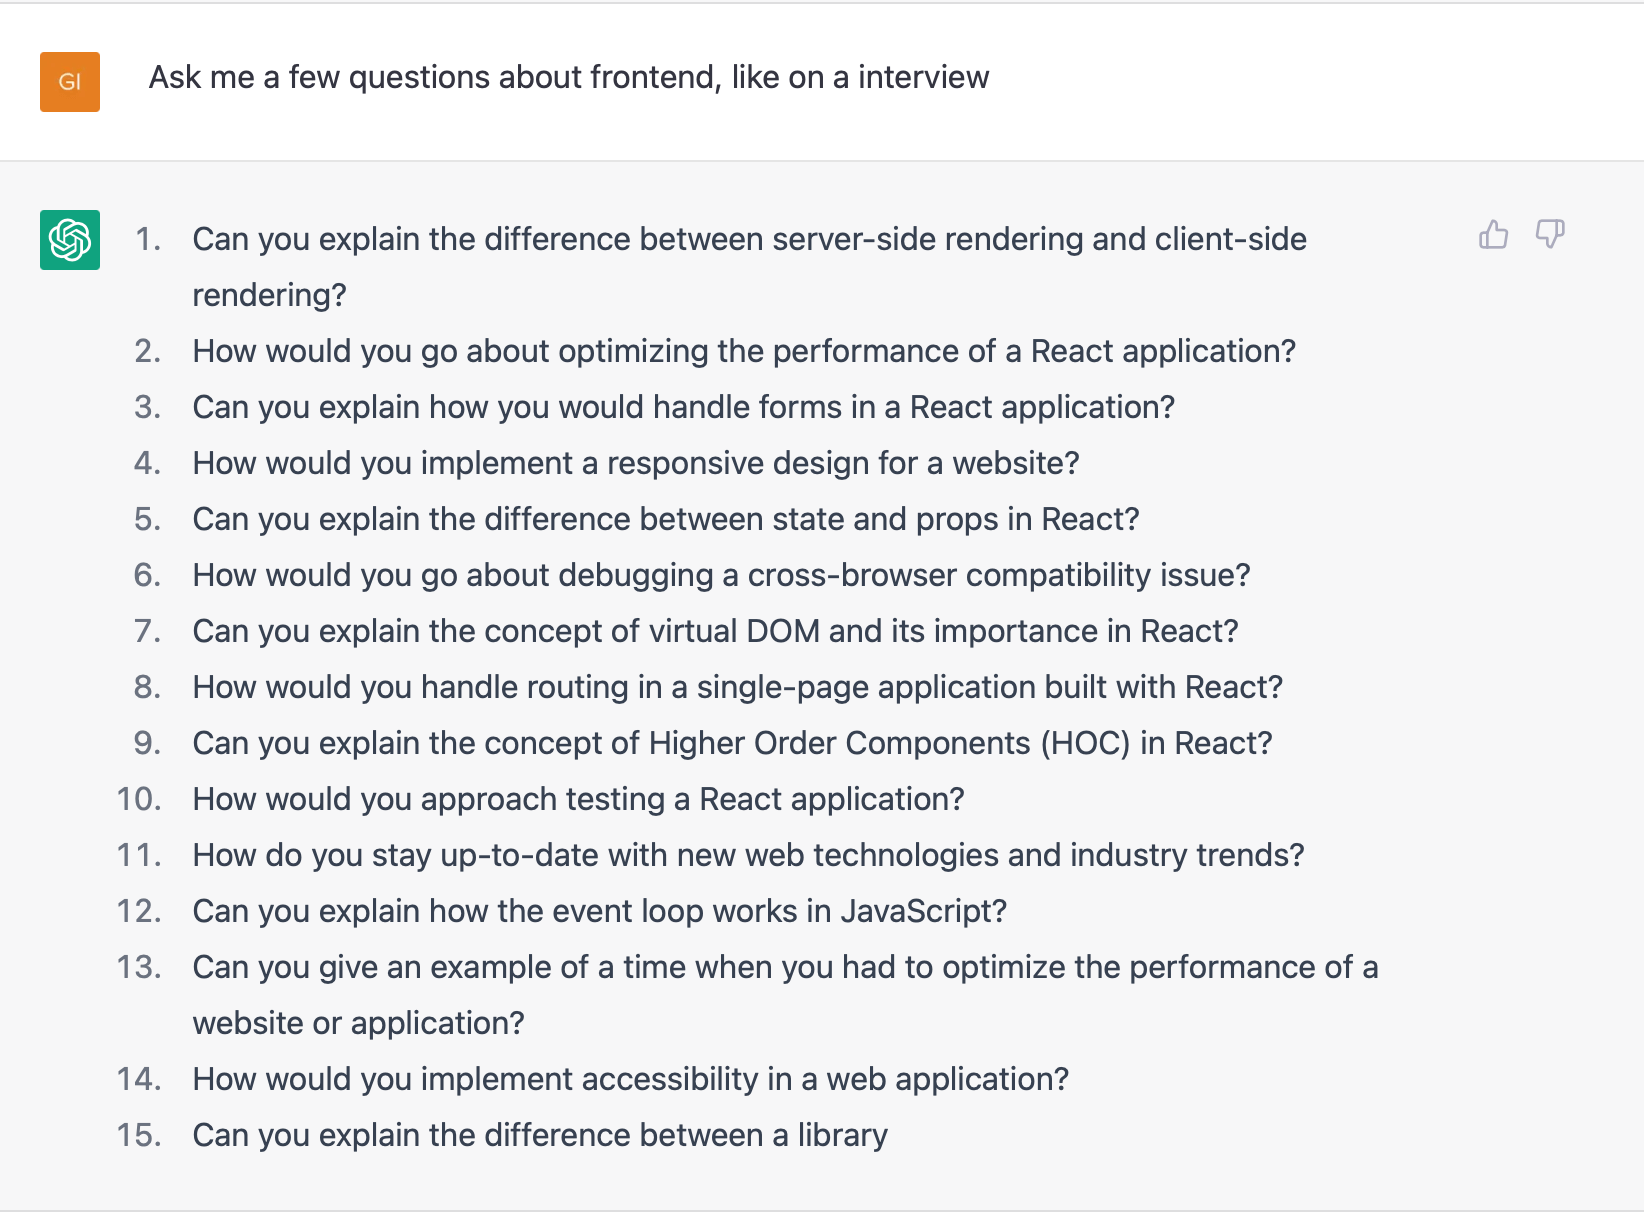Select the single-page application routing question
Image resolution: width=1644 pixels, height=1216 pixels.
click(737, 688)
